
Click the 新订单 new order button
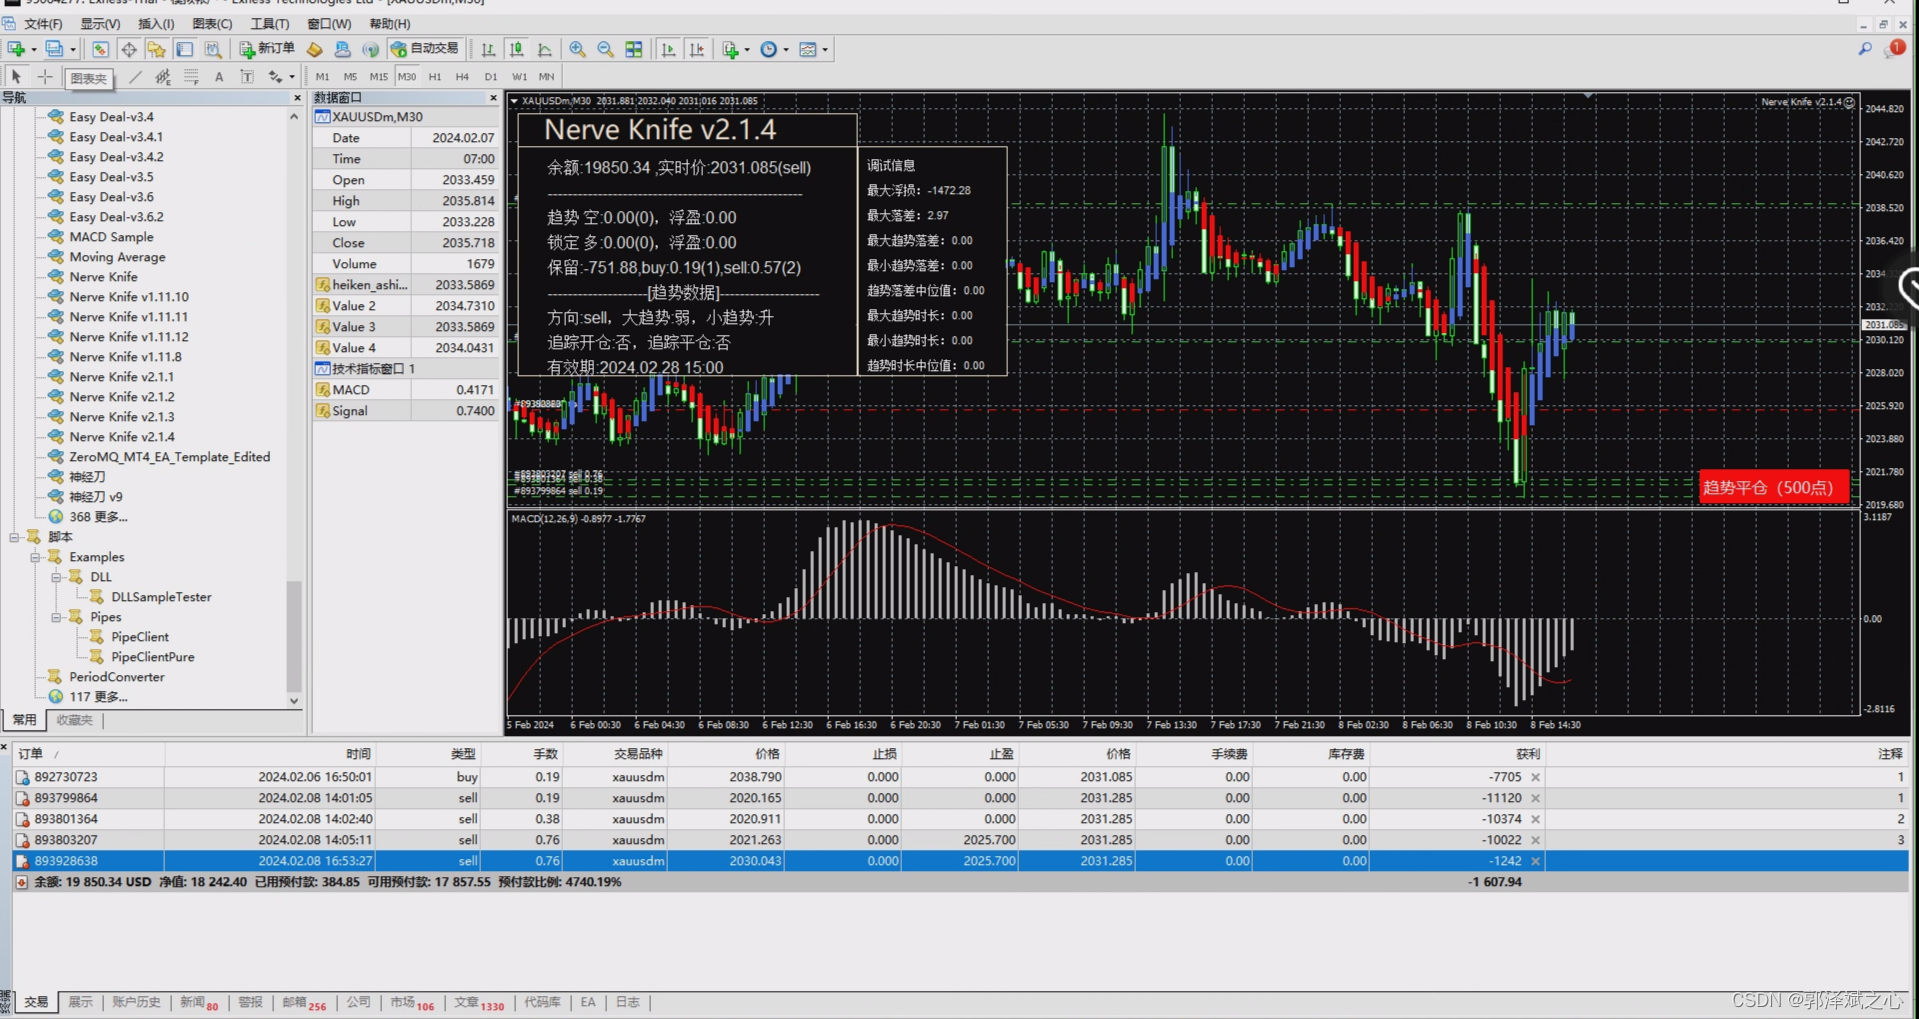tap(267, 49)
